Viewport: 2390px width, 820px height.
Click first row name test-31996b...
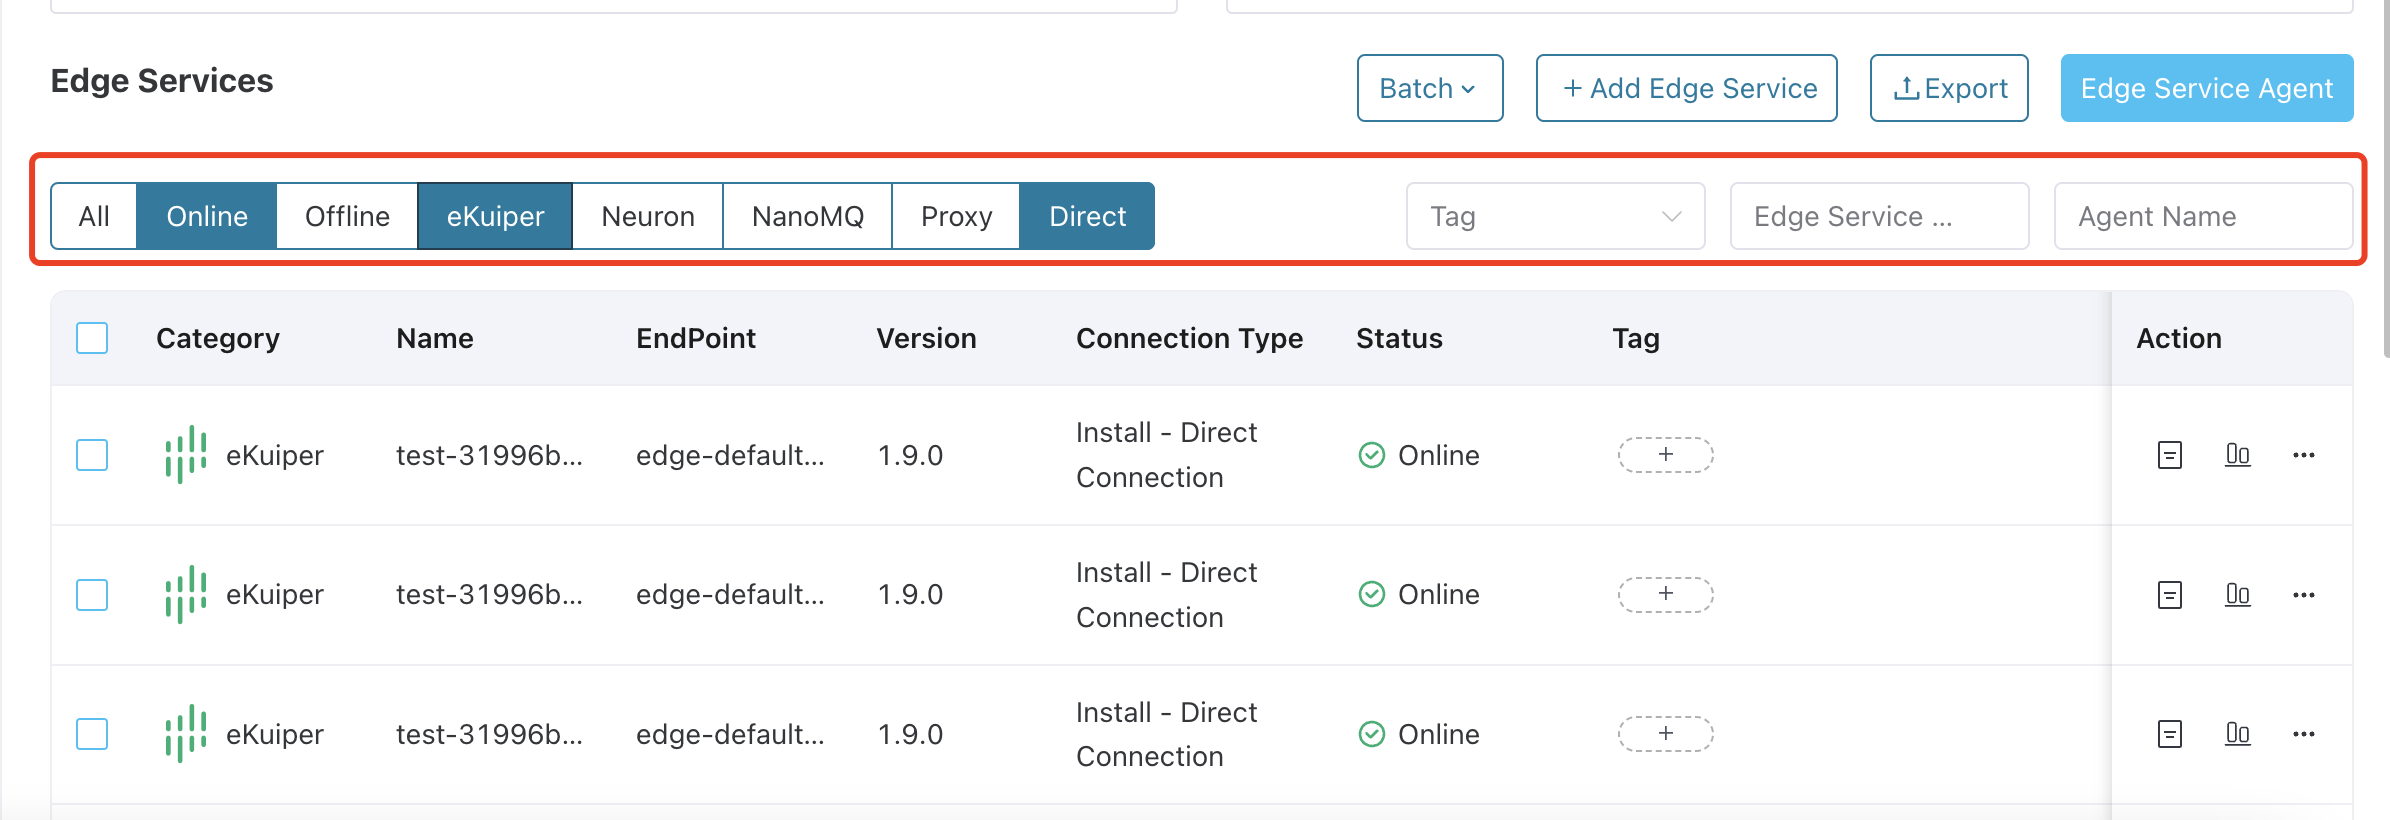click(489, 455)
